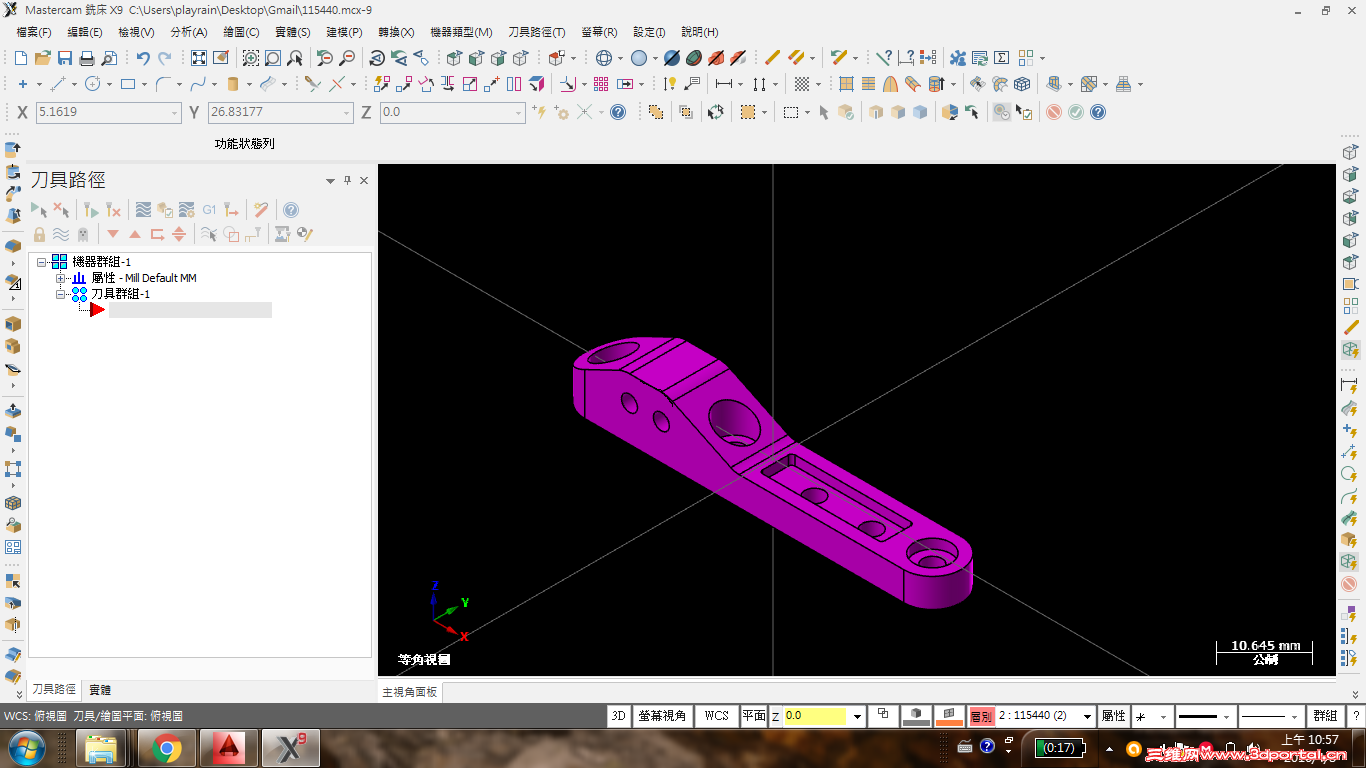Open toolpath panel options dropdown arrow
Image resolution: width=1366 pixels, height=768 pixels.
click(330, 181)
